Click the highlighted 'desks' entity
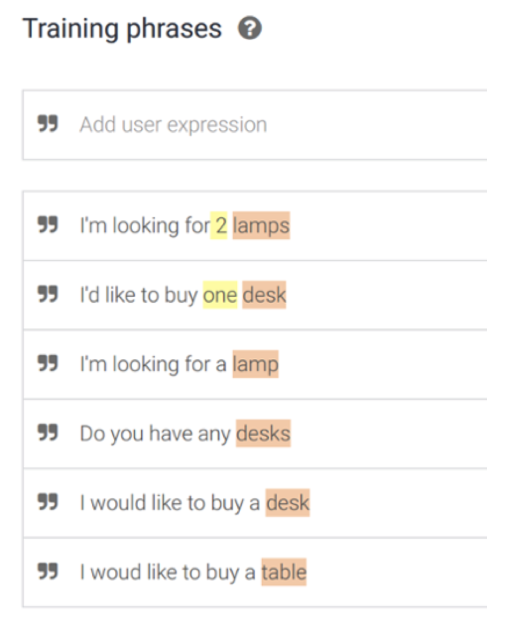 click(263, 433)
